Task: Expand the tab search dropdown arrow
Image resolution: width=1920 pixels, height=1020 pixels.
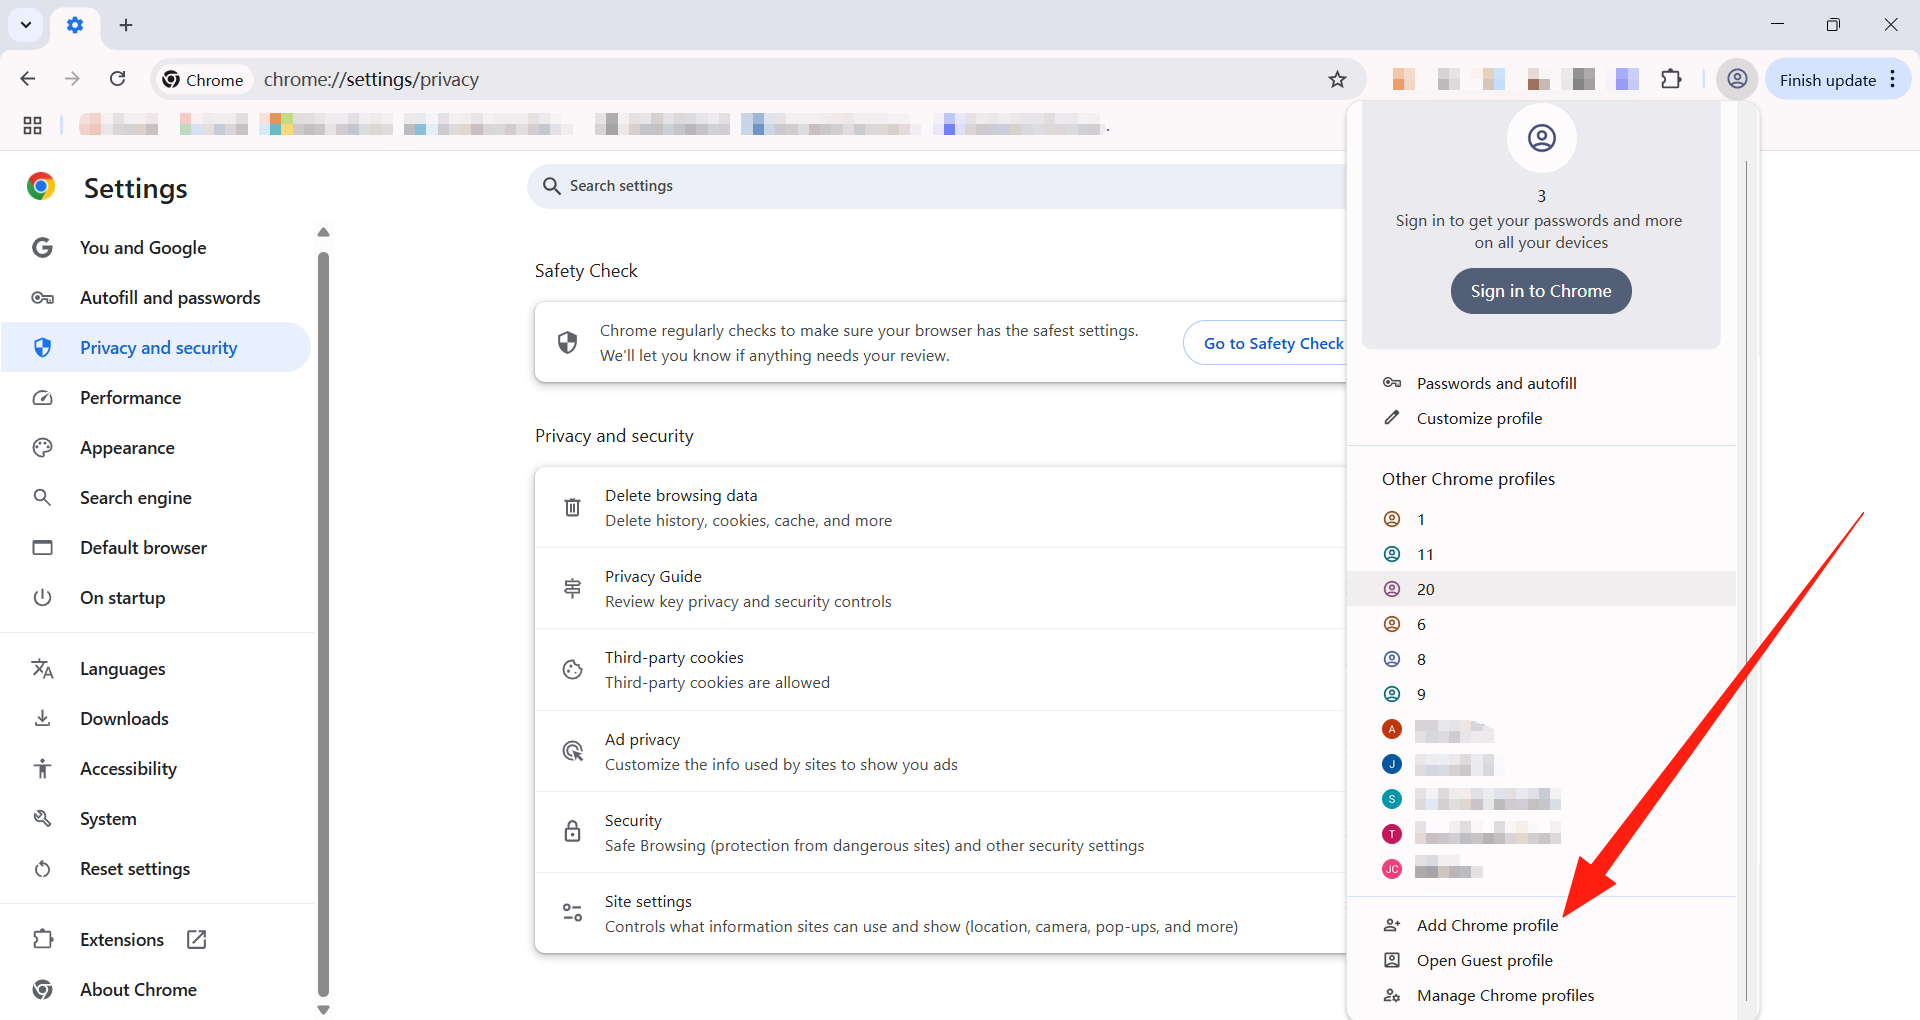Action: (x=26, y=25)
